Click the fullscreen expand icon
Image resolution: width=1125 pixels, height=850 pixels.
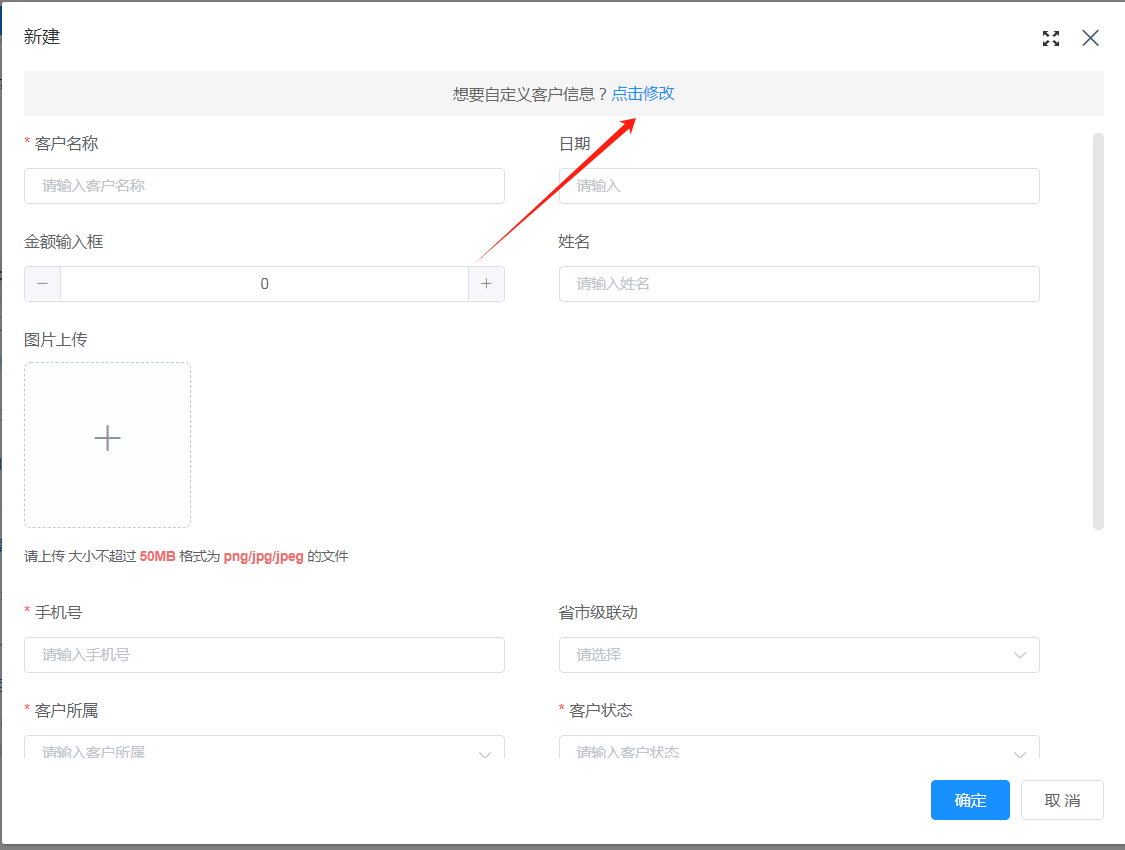(1050, 39)
